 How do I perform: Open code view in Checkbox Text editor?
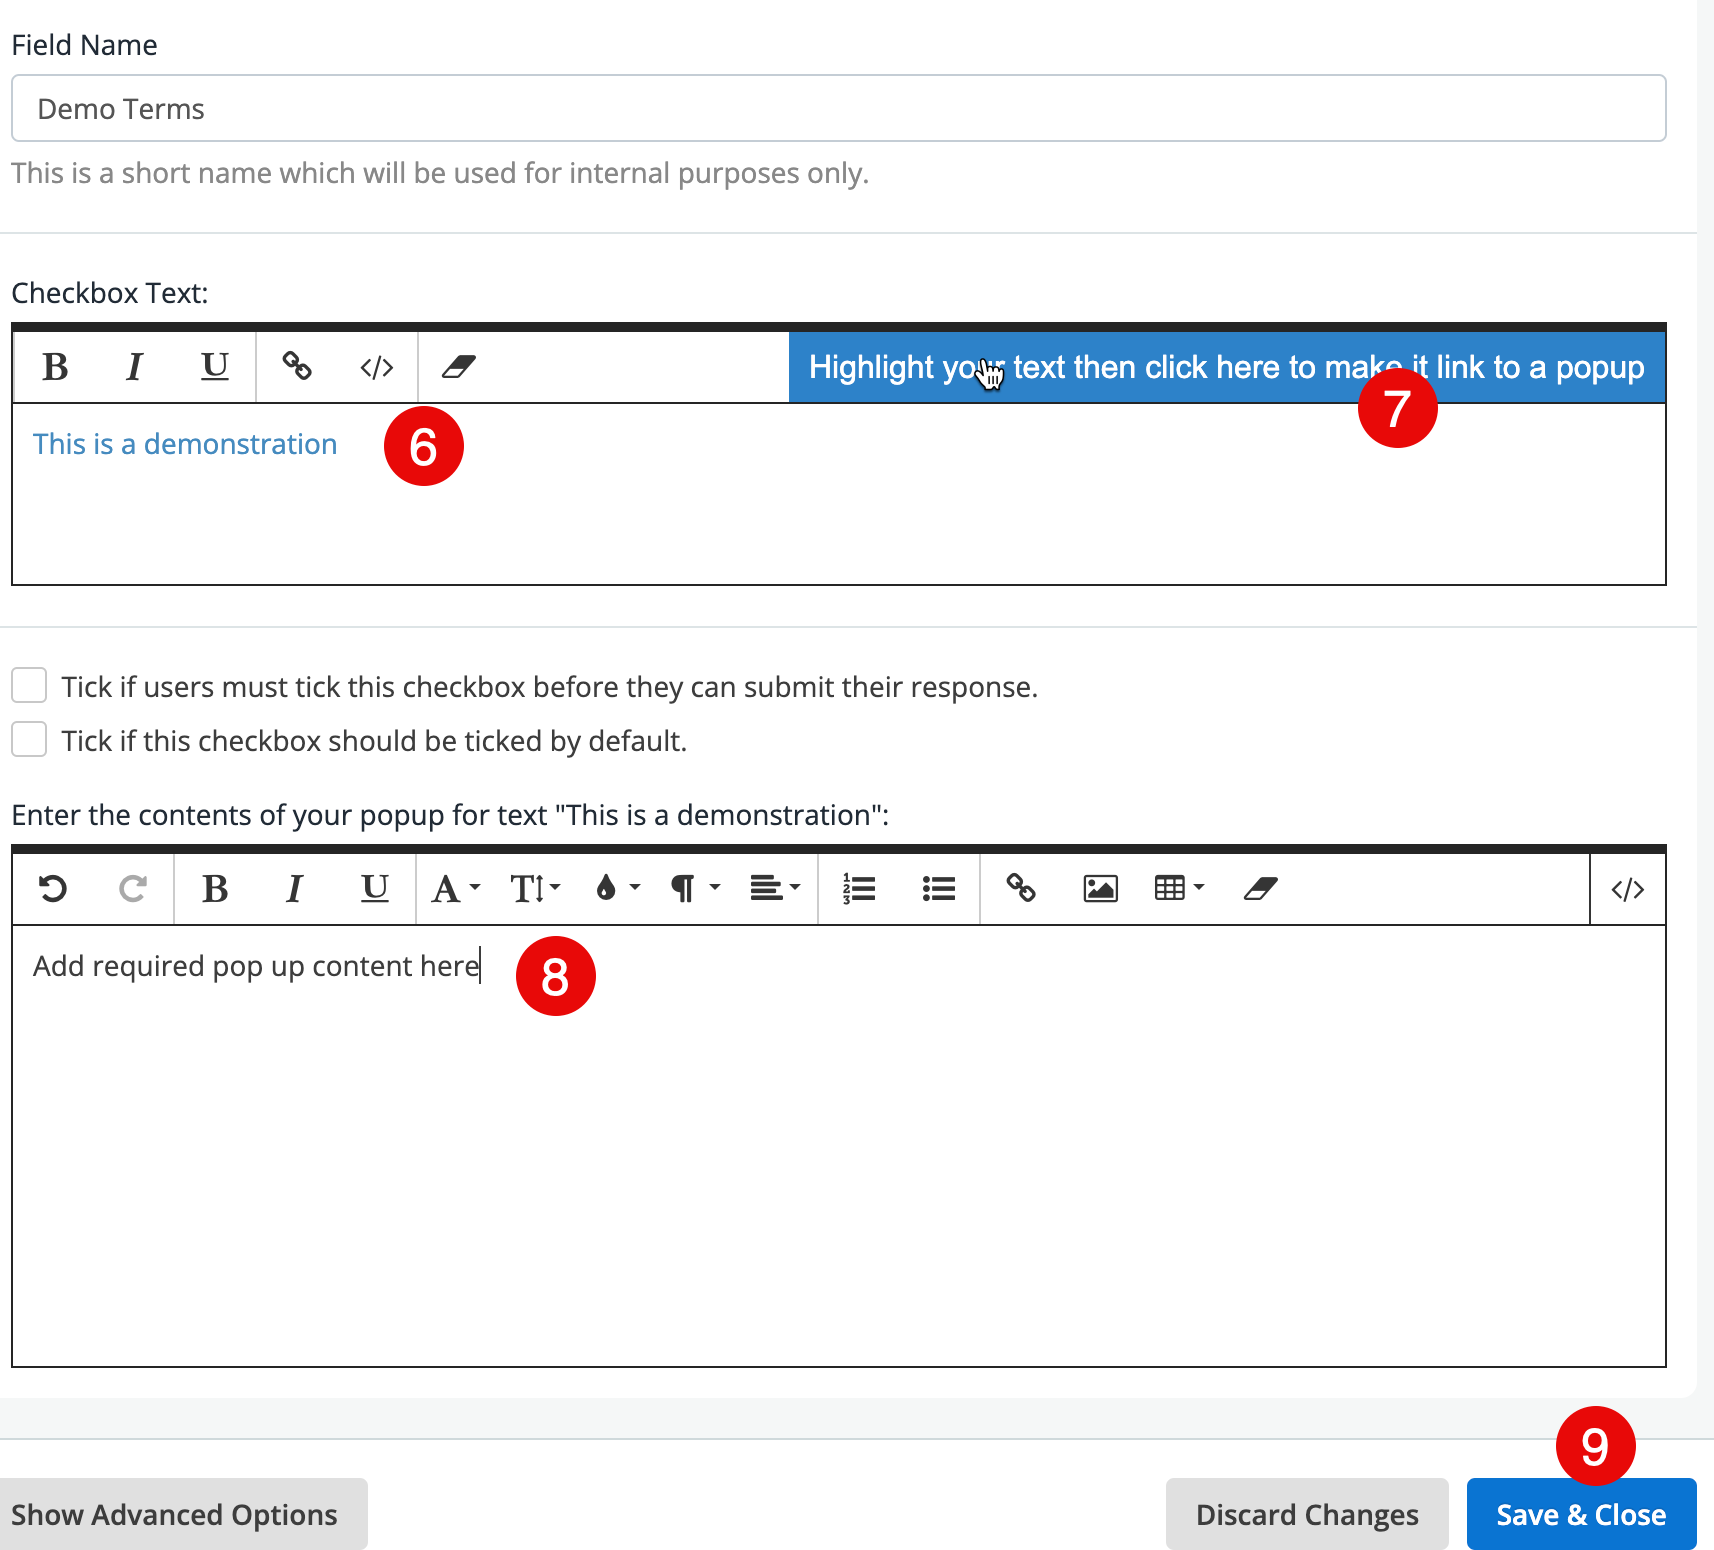point(377,367)
